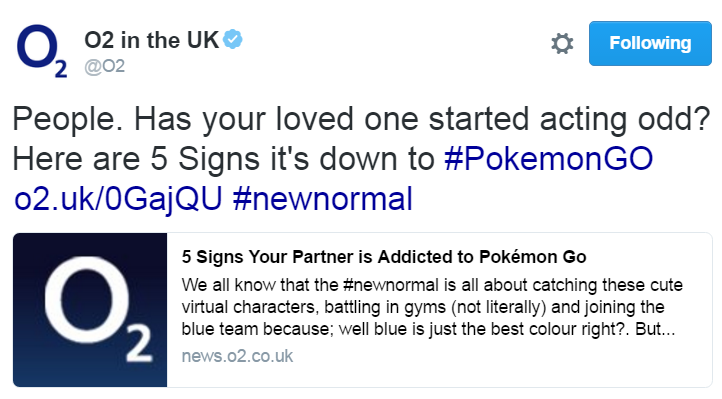Open the O2 in the UK profile name
722x399 pixels.
151,40
